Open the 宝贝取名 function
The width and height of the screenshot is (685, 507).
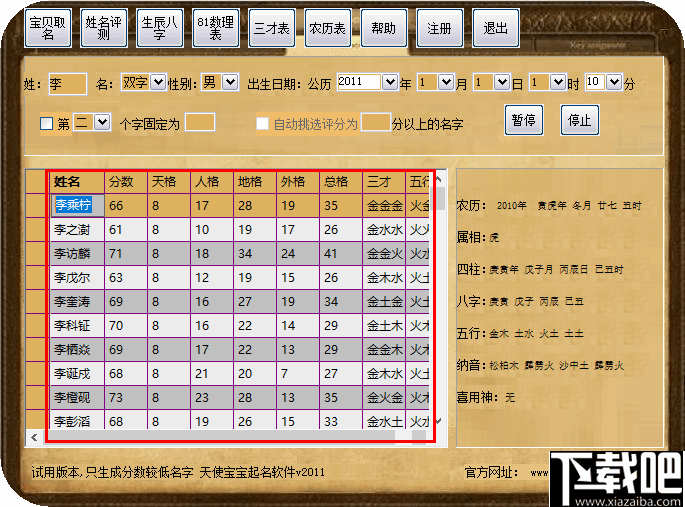tap(48, 28)
